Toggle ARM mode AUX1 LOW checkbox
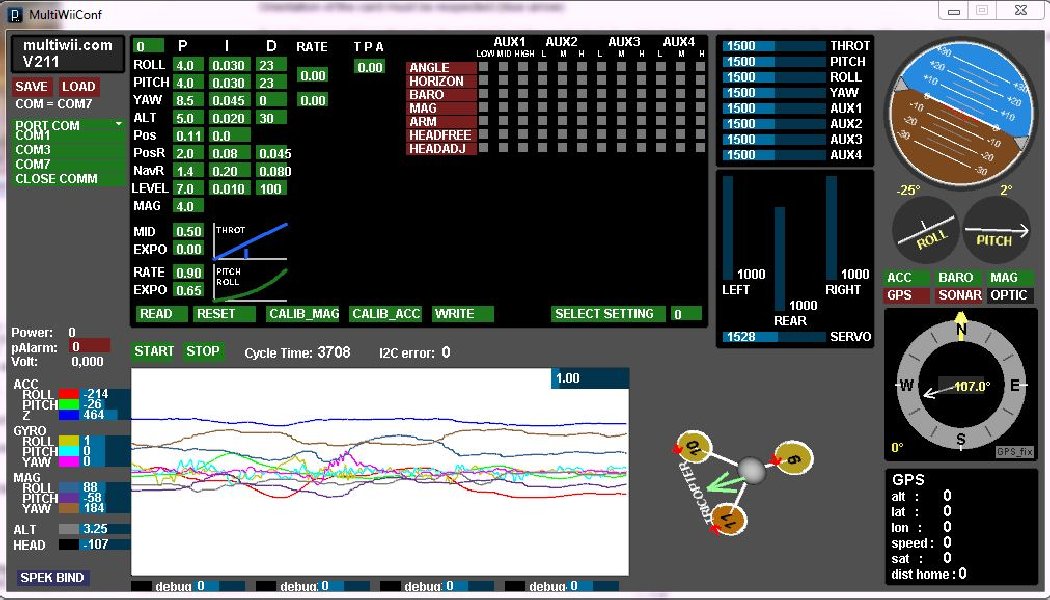 (483, 122)
